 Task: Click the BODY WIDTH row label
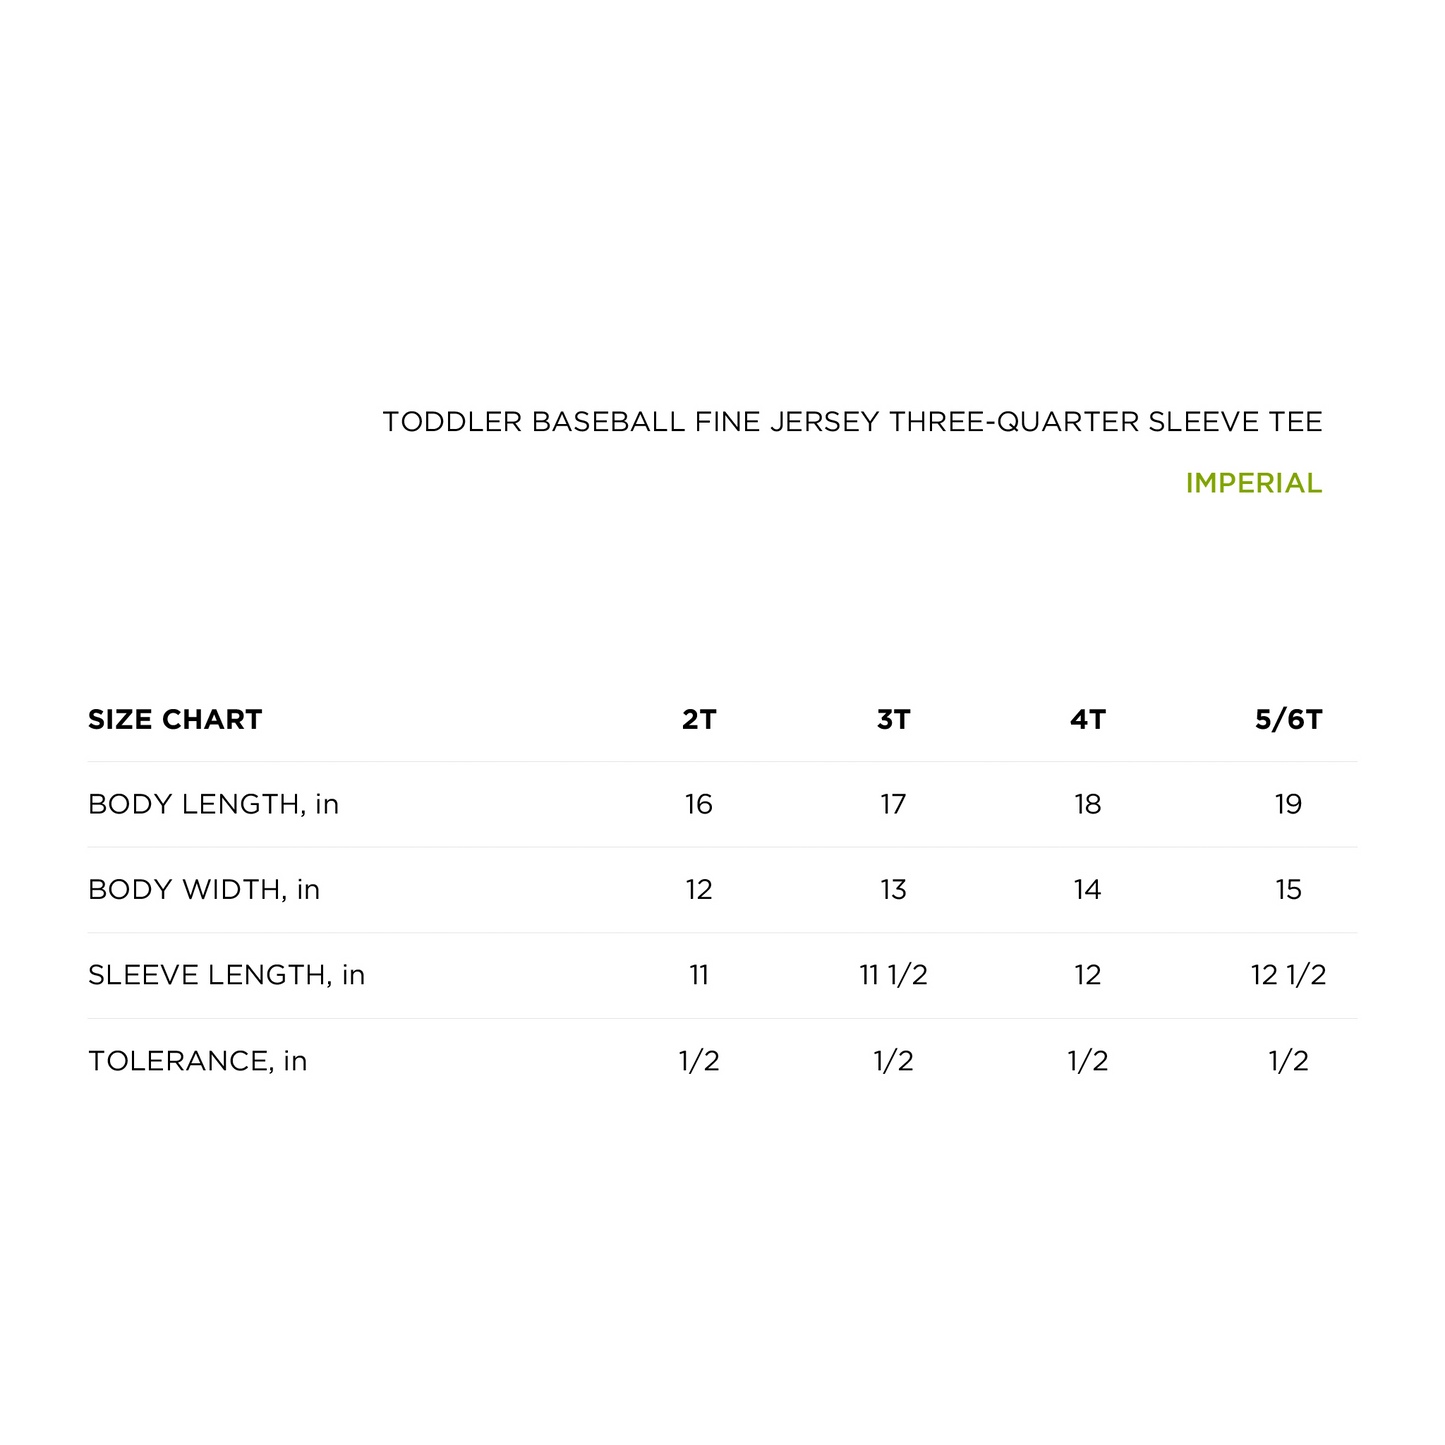(204, 890)
